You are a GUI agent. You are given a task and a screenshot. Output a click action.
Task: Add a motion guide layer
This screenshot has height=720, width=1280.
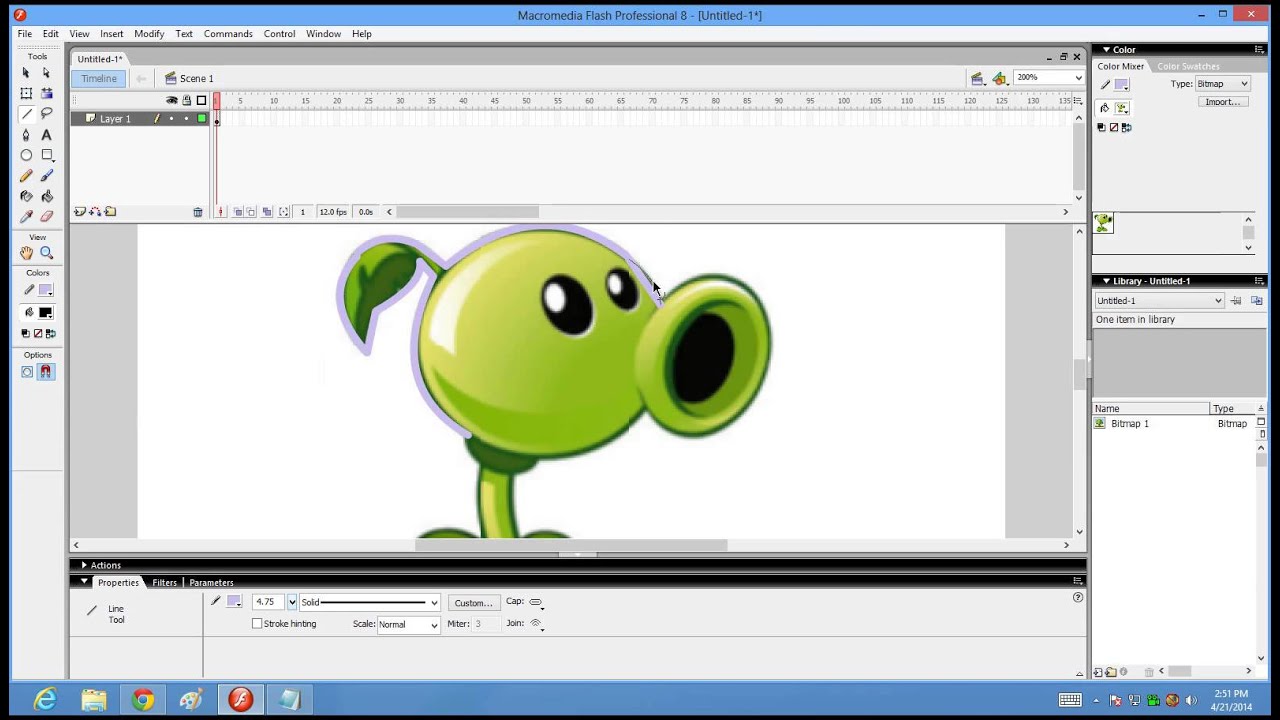(95, 212)
